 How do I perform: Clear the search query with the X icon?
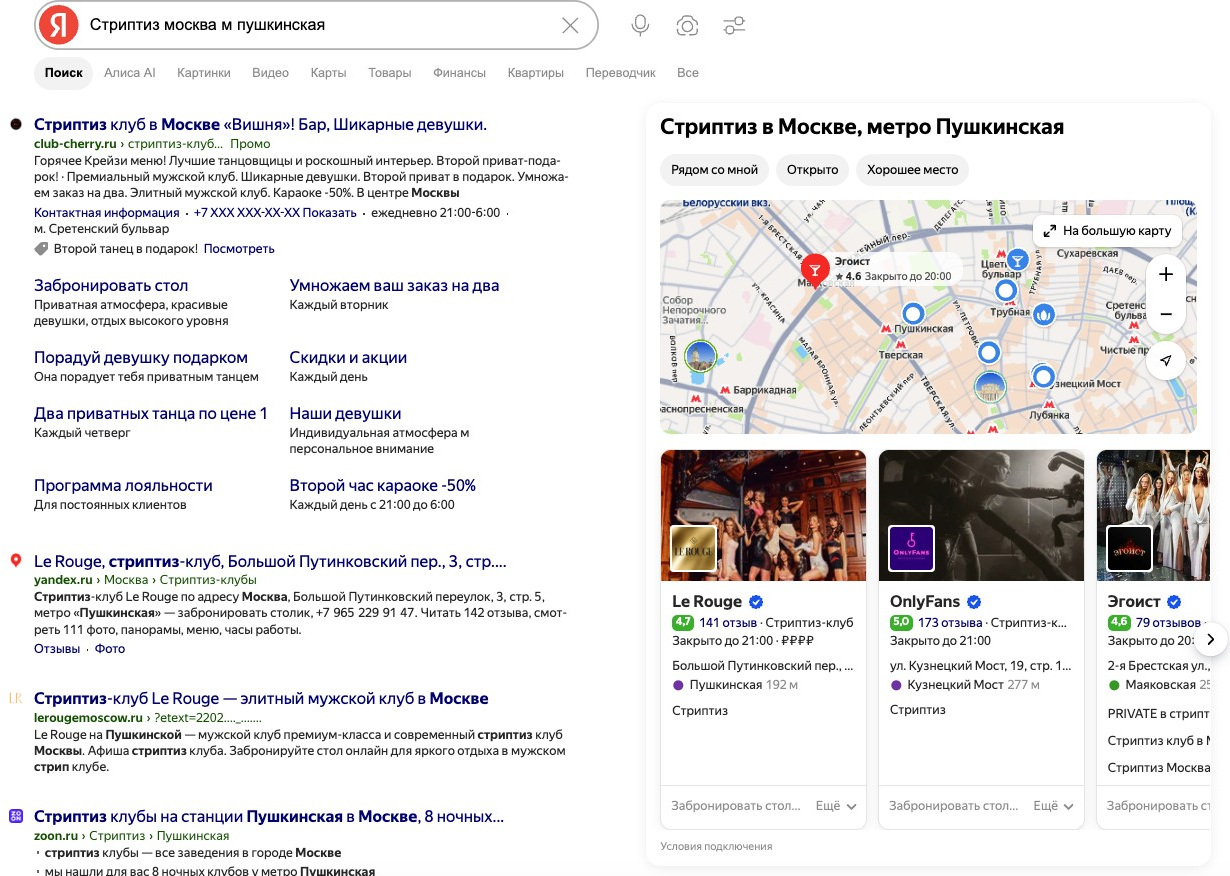click(x=570, y=25)
